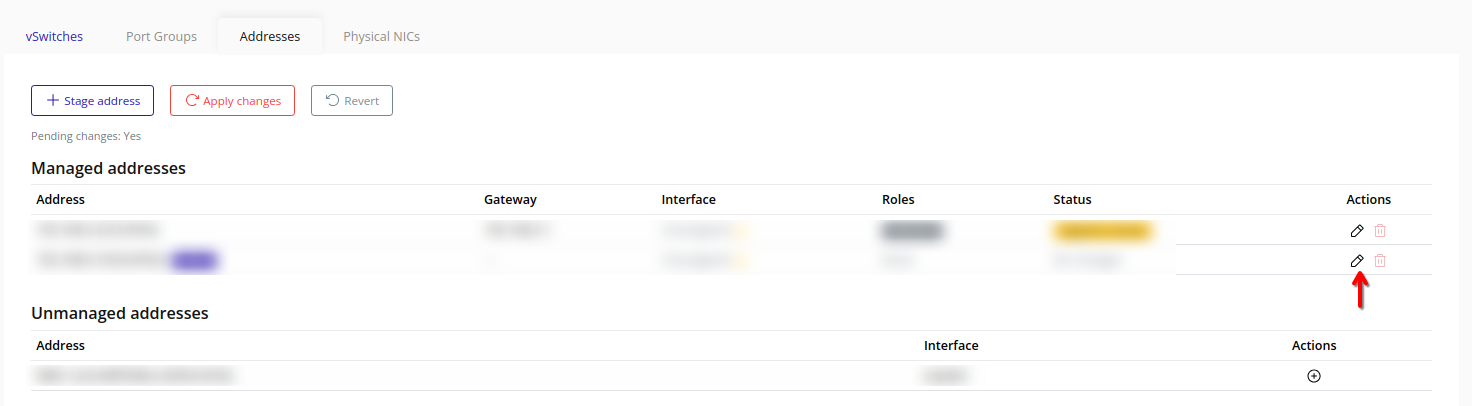This screenshot has height=406, width=1472.
Task: Click the Stage address button
Action: point(92,101)
